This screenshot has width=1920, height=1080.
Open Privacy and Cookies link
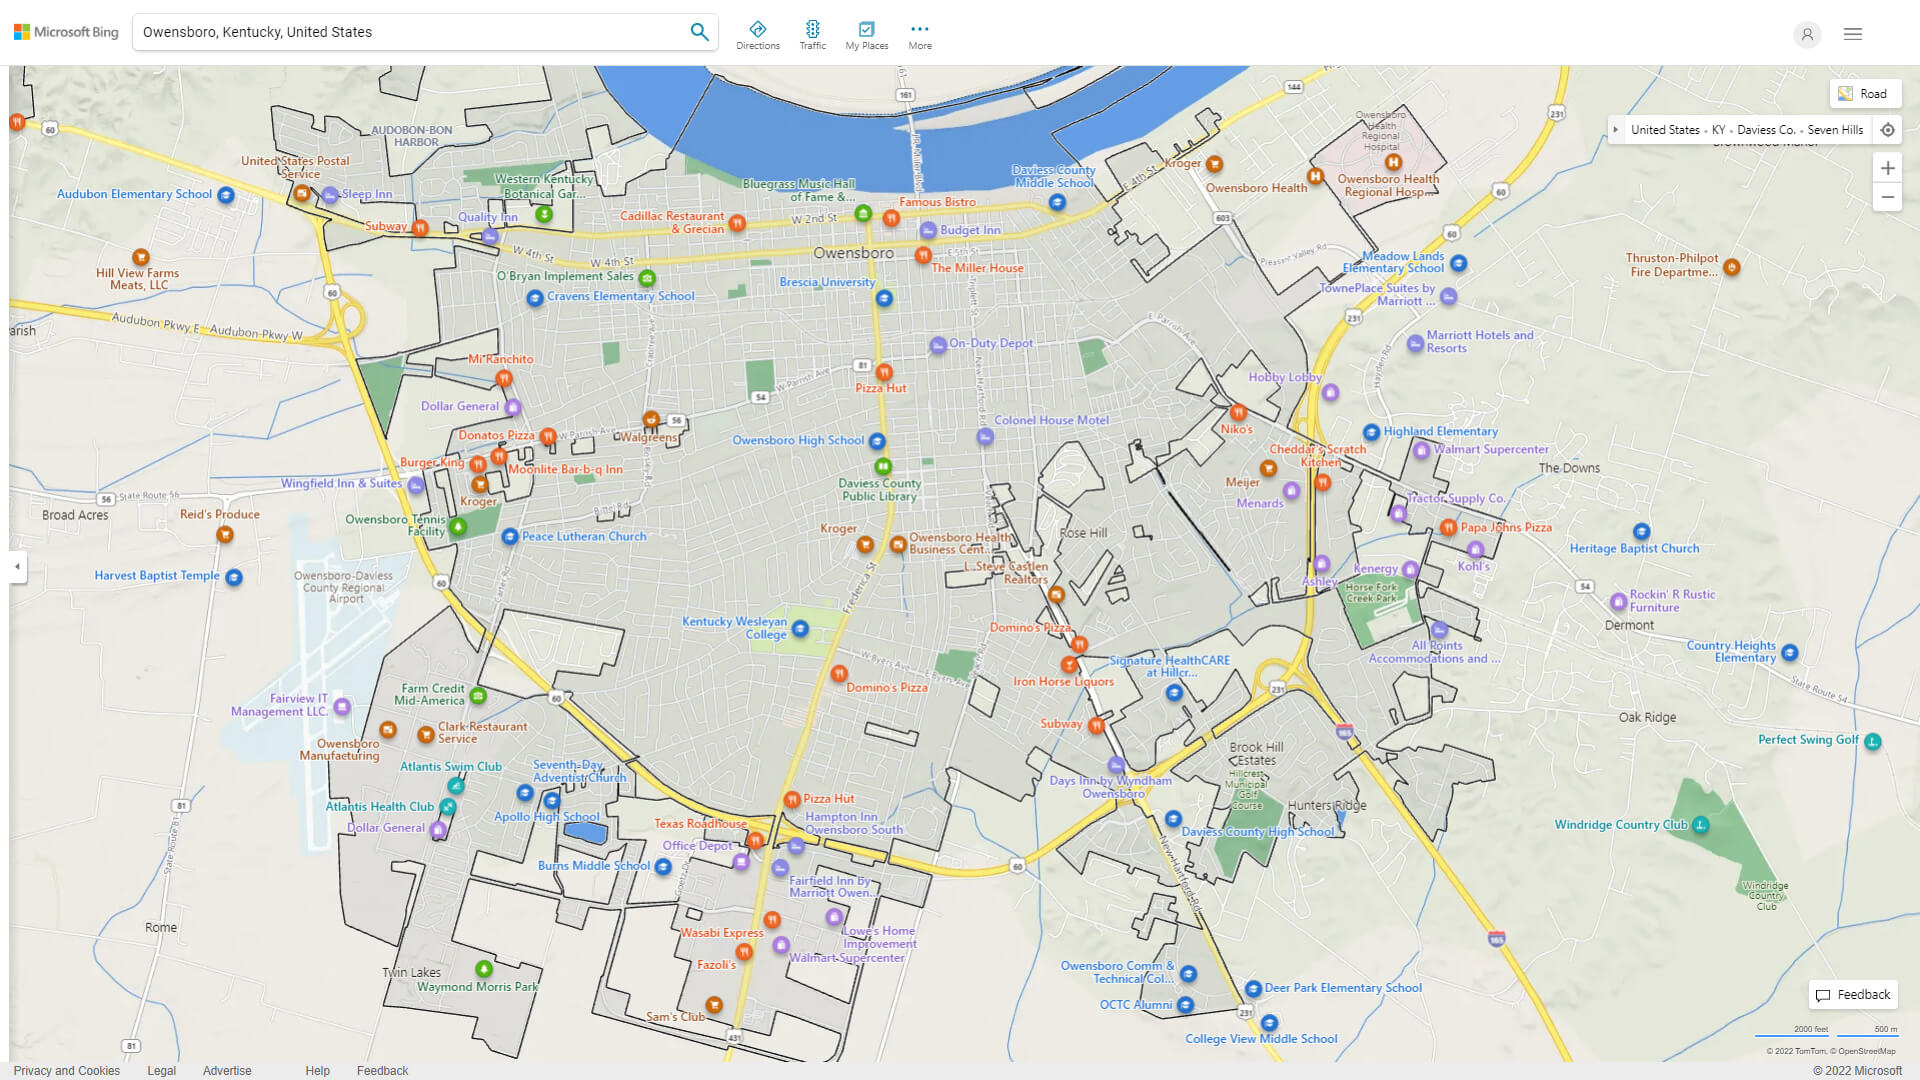[67, 1070]
